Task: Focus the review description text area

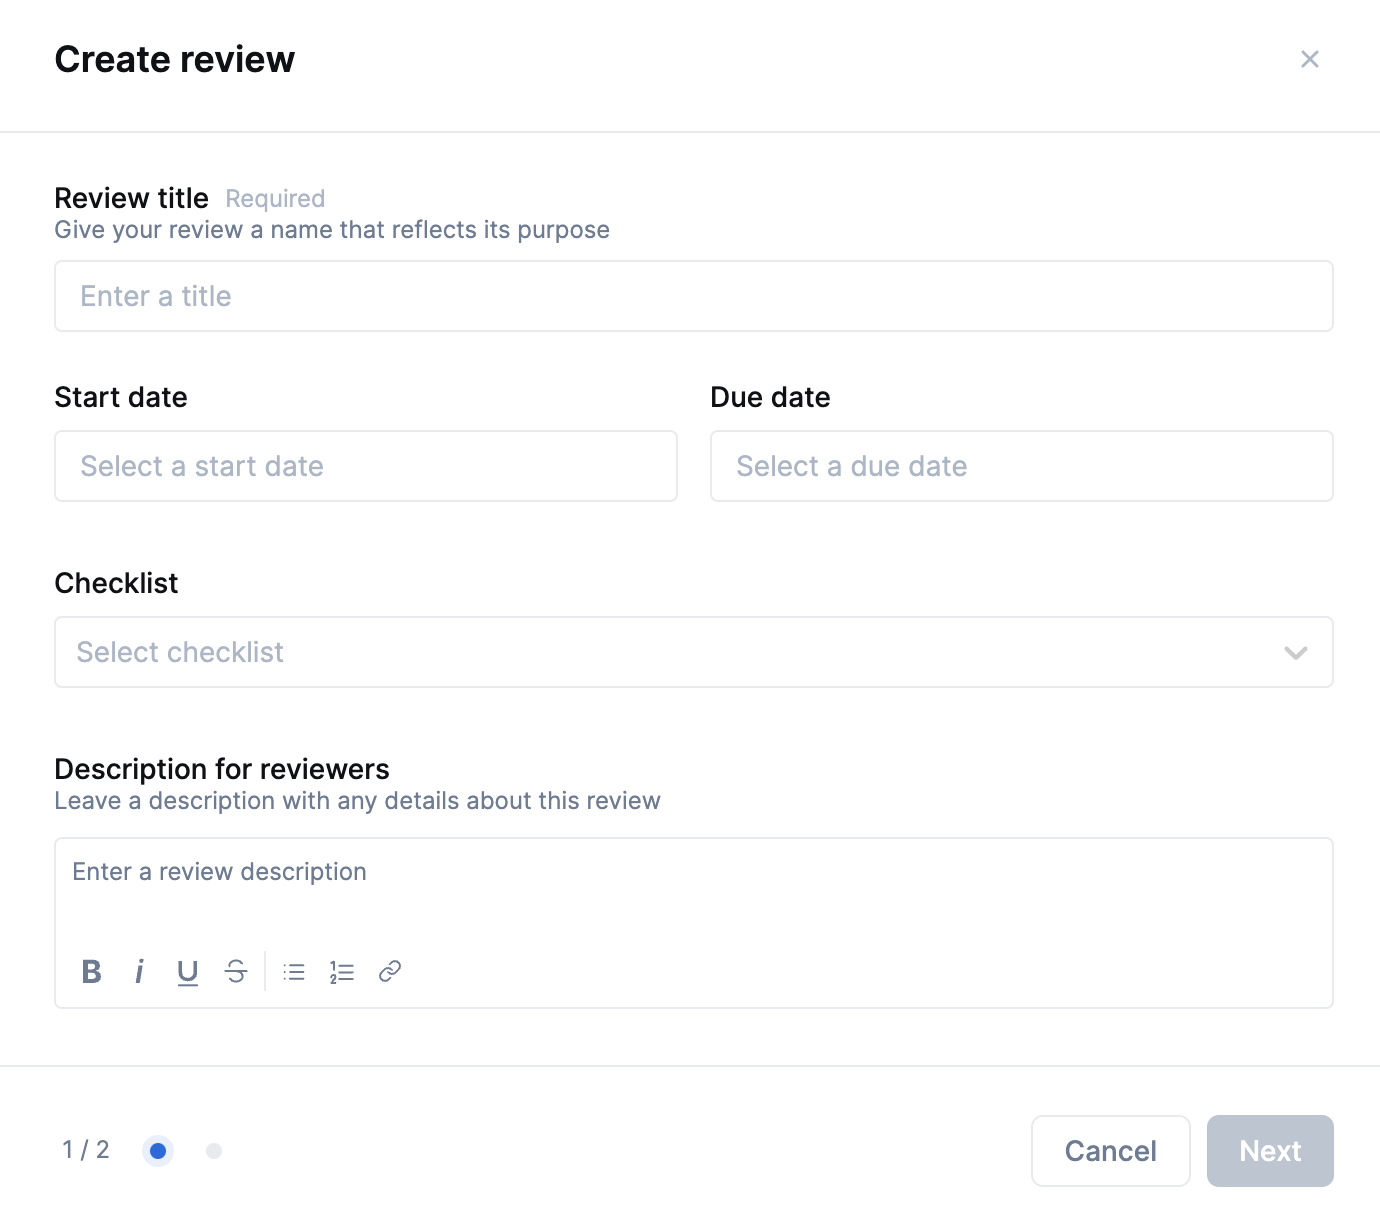Action: pos(694,890)
